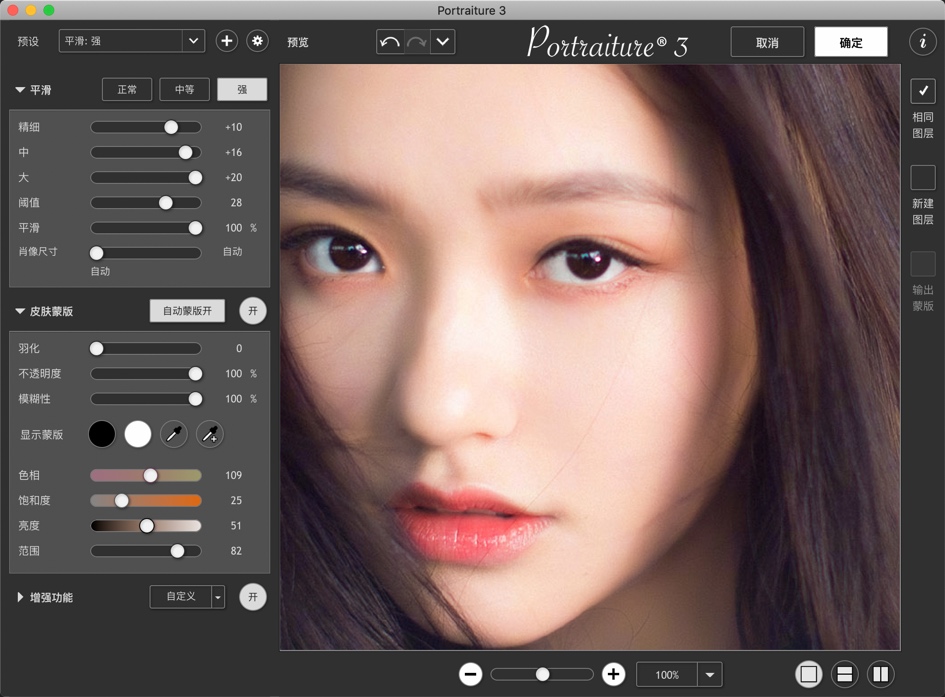Click the 确定 confirm button
945x697 pixels.
coord(852,41)
